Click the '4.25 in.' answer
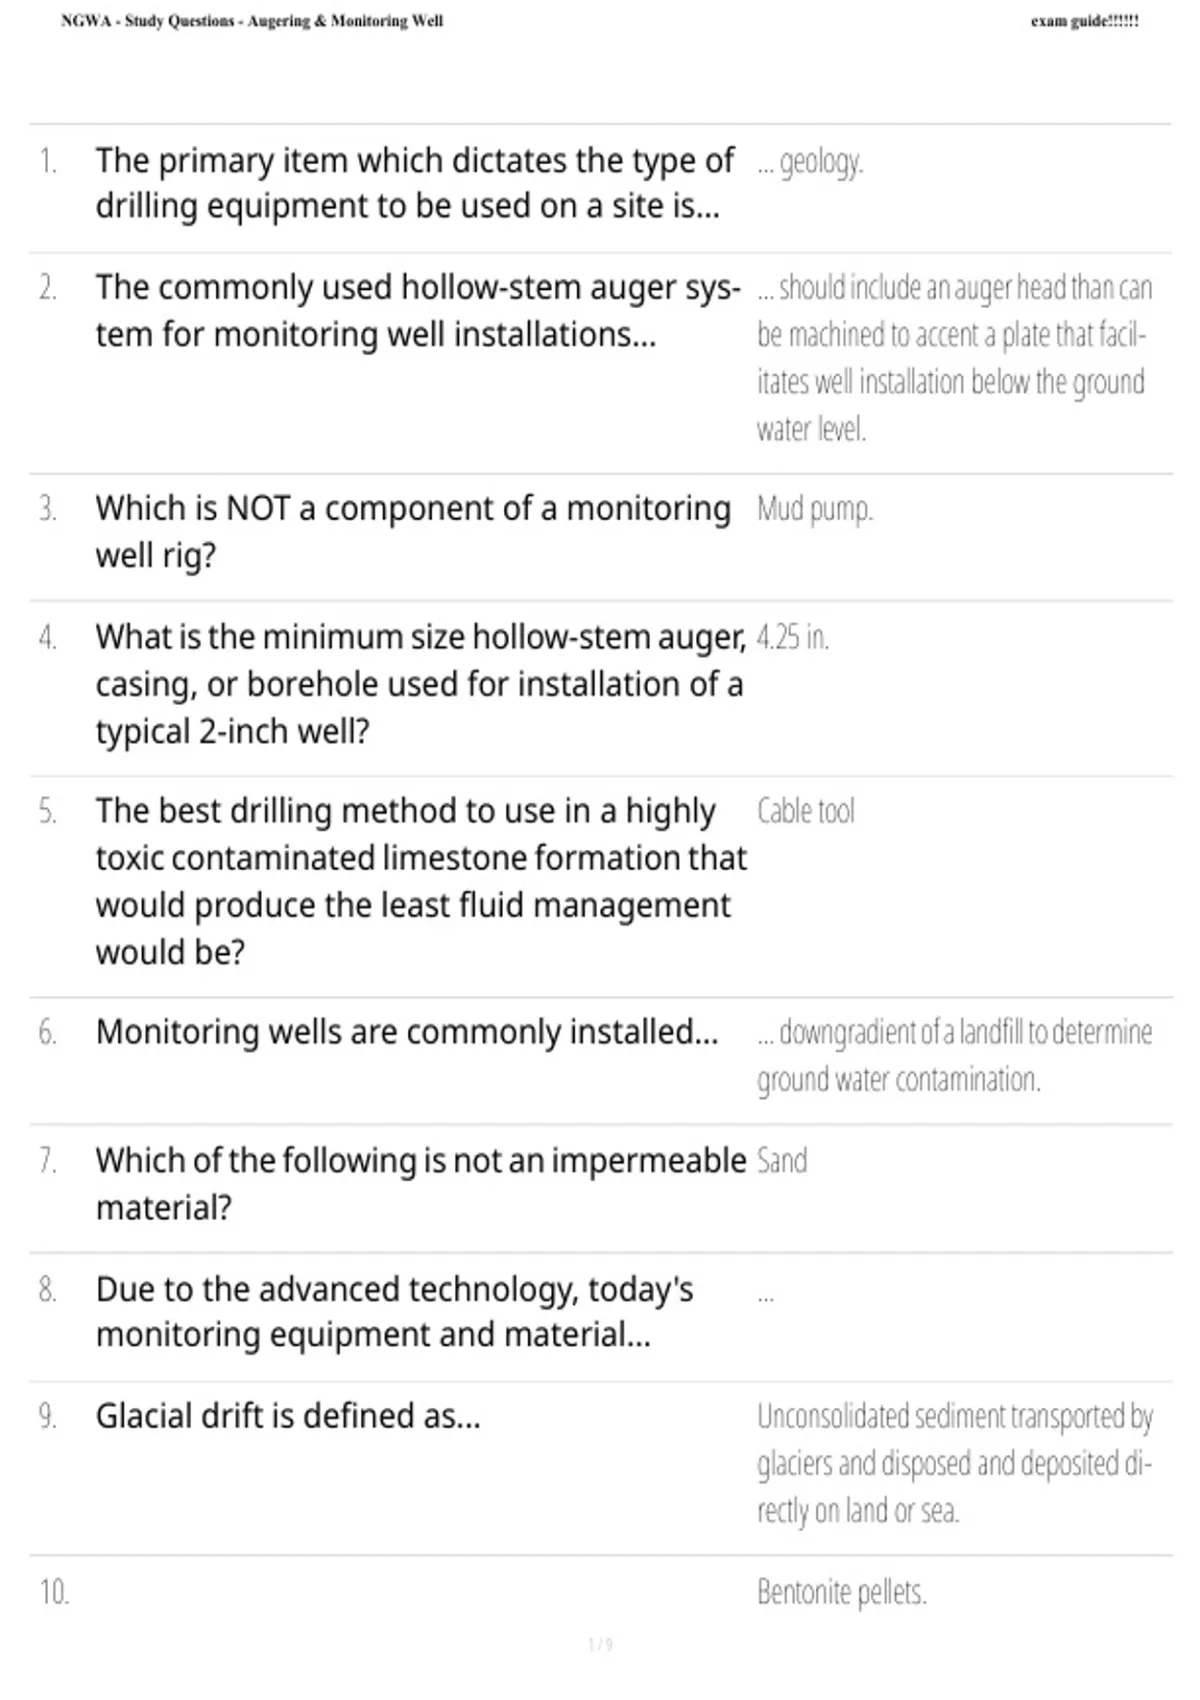 coord(793,637)
